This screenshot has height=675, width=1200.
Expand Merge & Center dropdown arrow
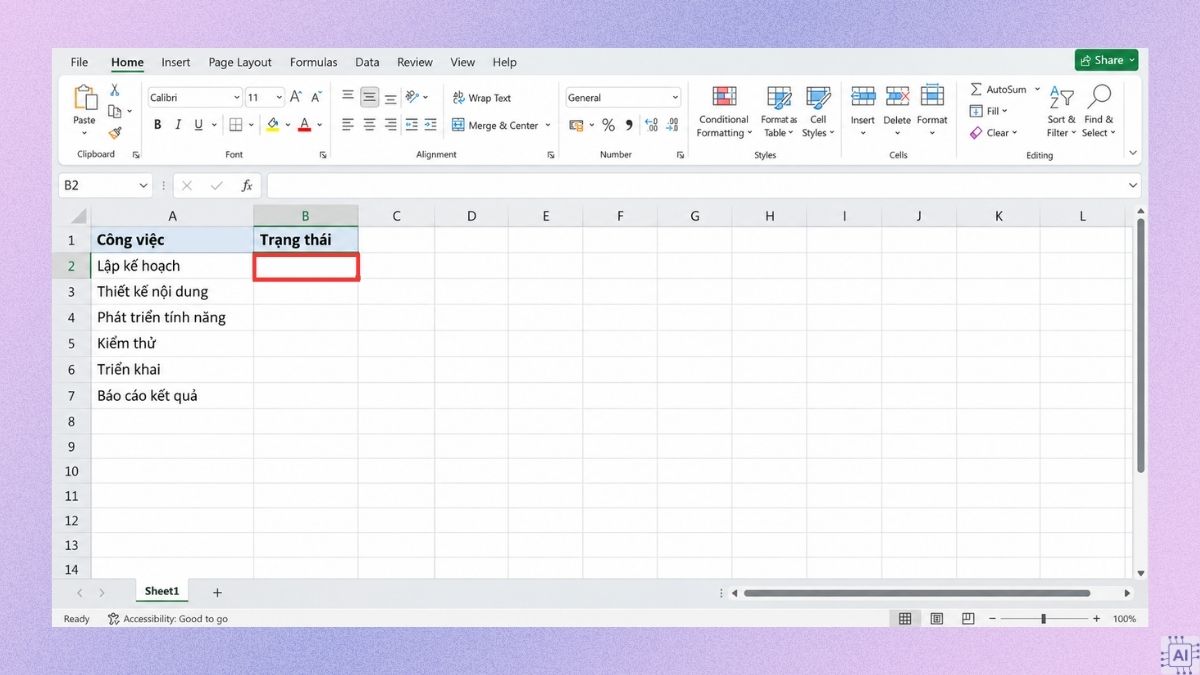click(548, 126)
